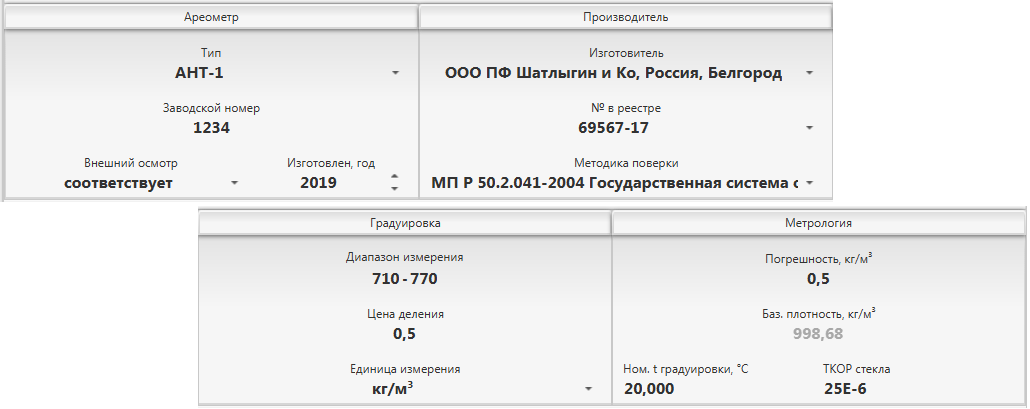1030x409 pixels.
Task: Click the Производитель panel header
Action: (625, 18)
